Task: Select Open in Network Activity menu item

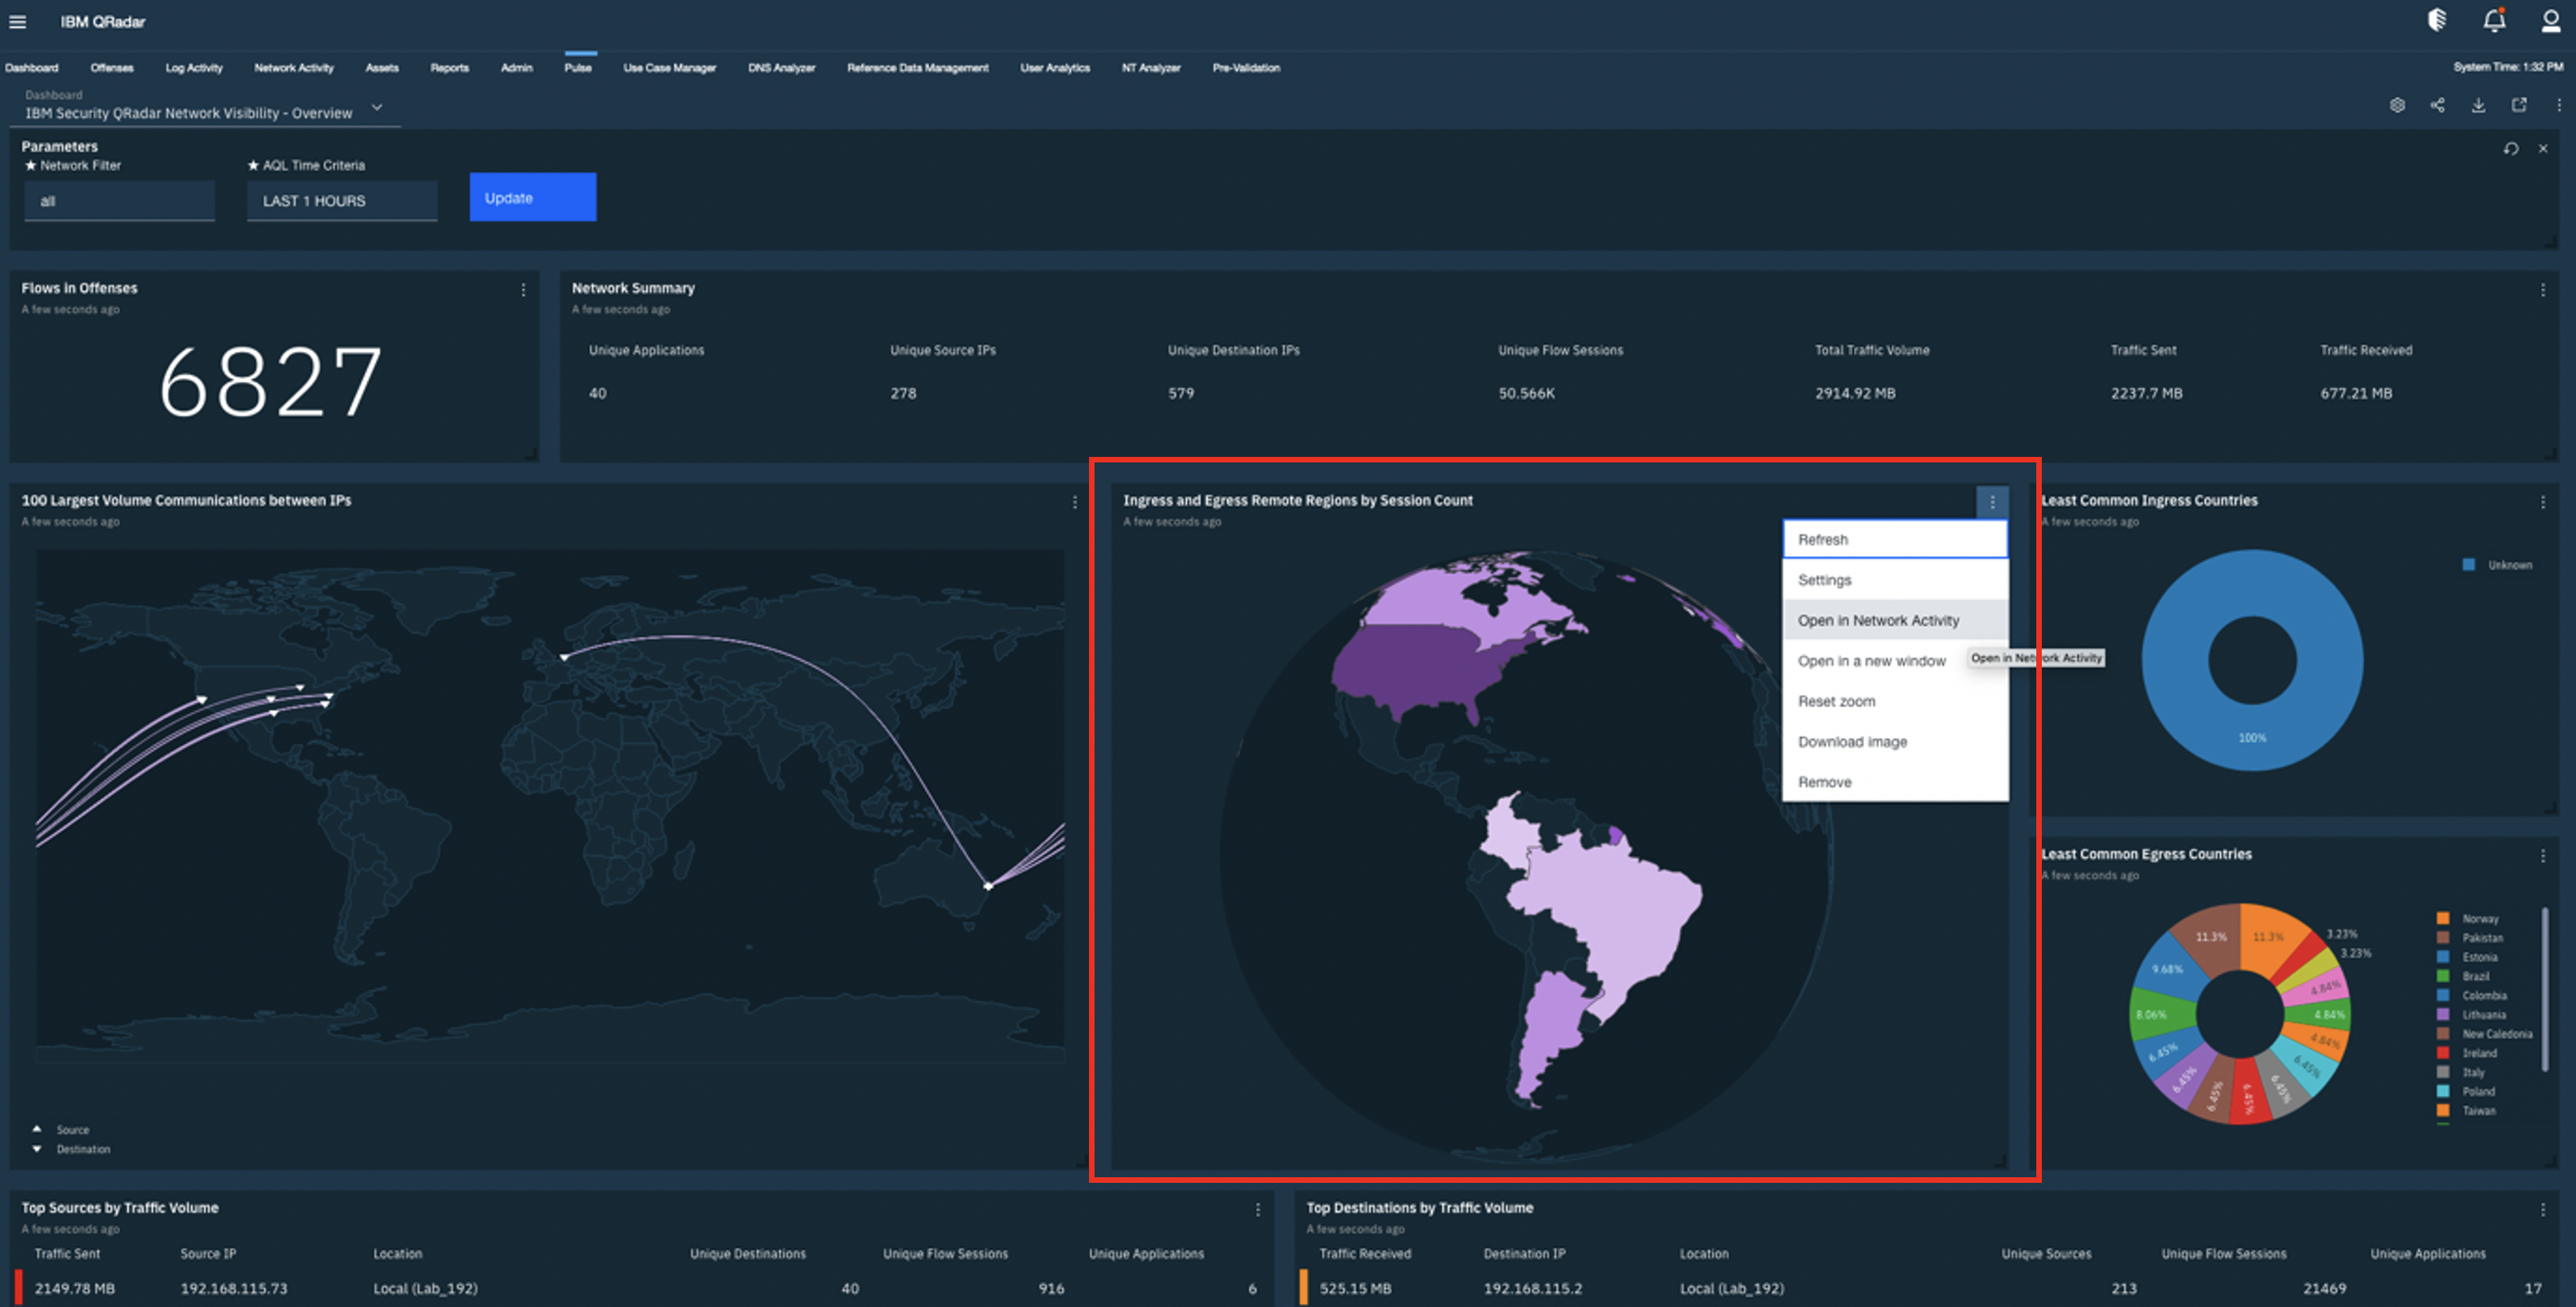Action: tap(1895, 620)
